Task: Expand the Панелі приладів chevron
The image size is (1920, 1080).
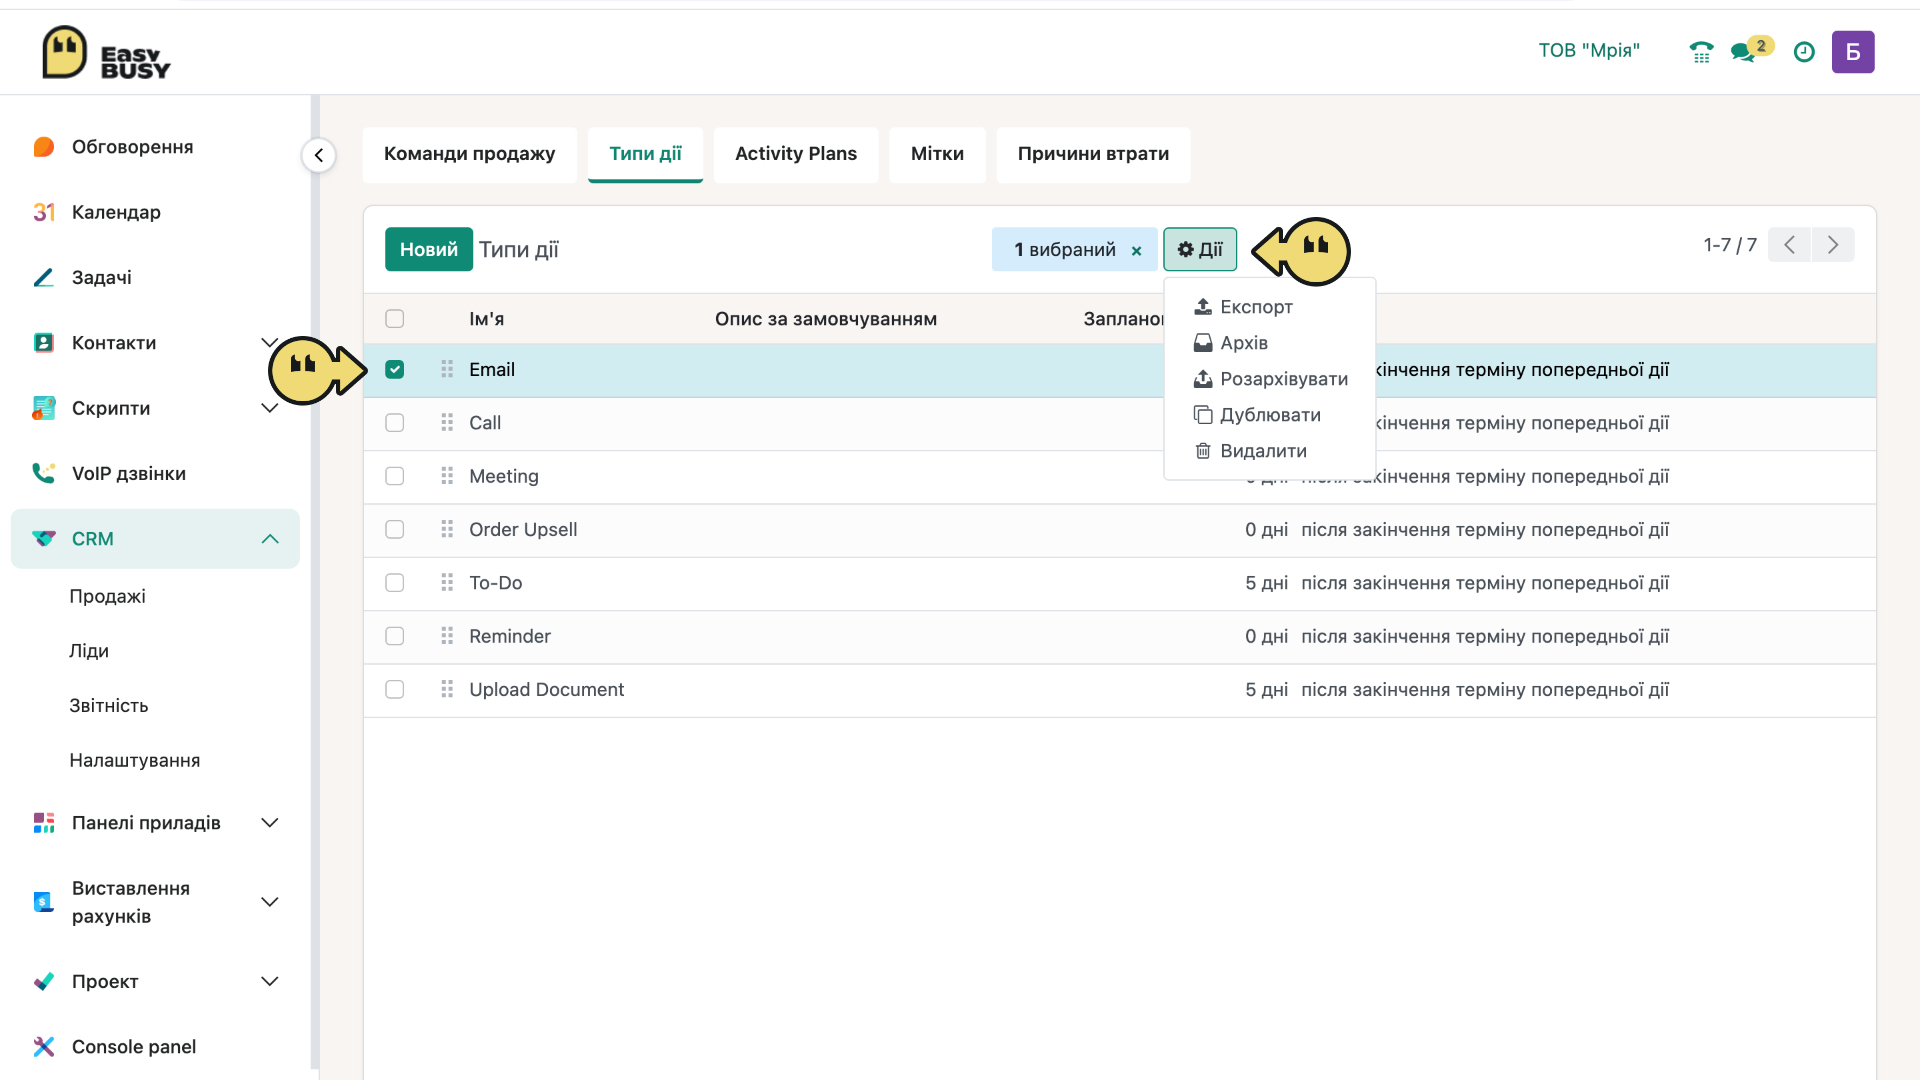Action: (x=269, y=823)
